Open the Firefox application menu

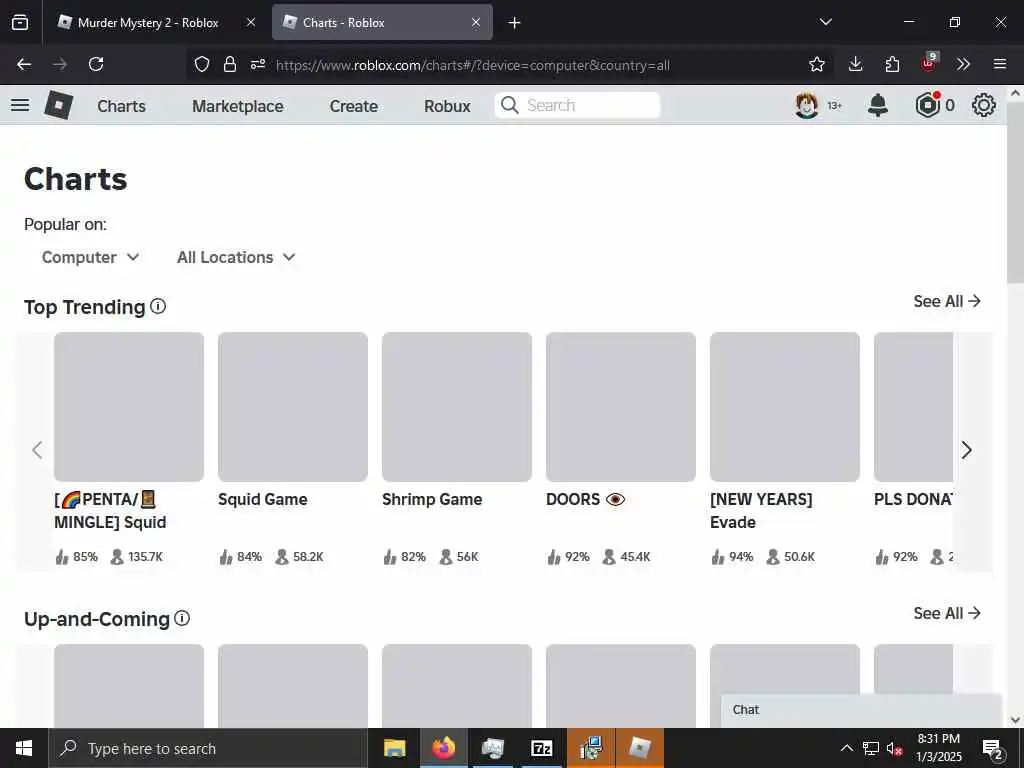click(1000, 64)
